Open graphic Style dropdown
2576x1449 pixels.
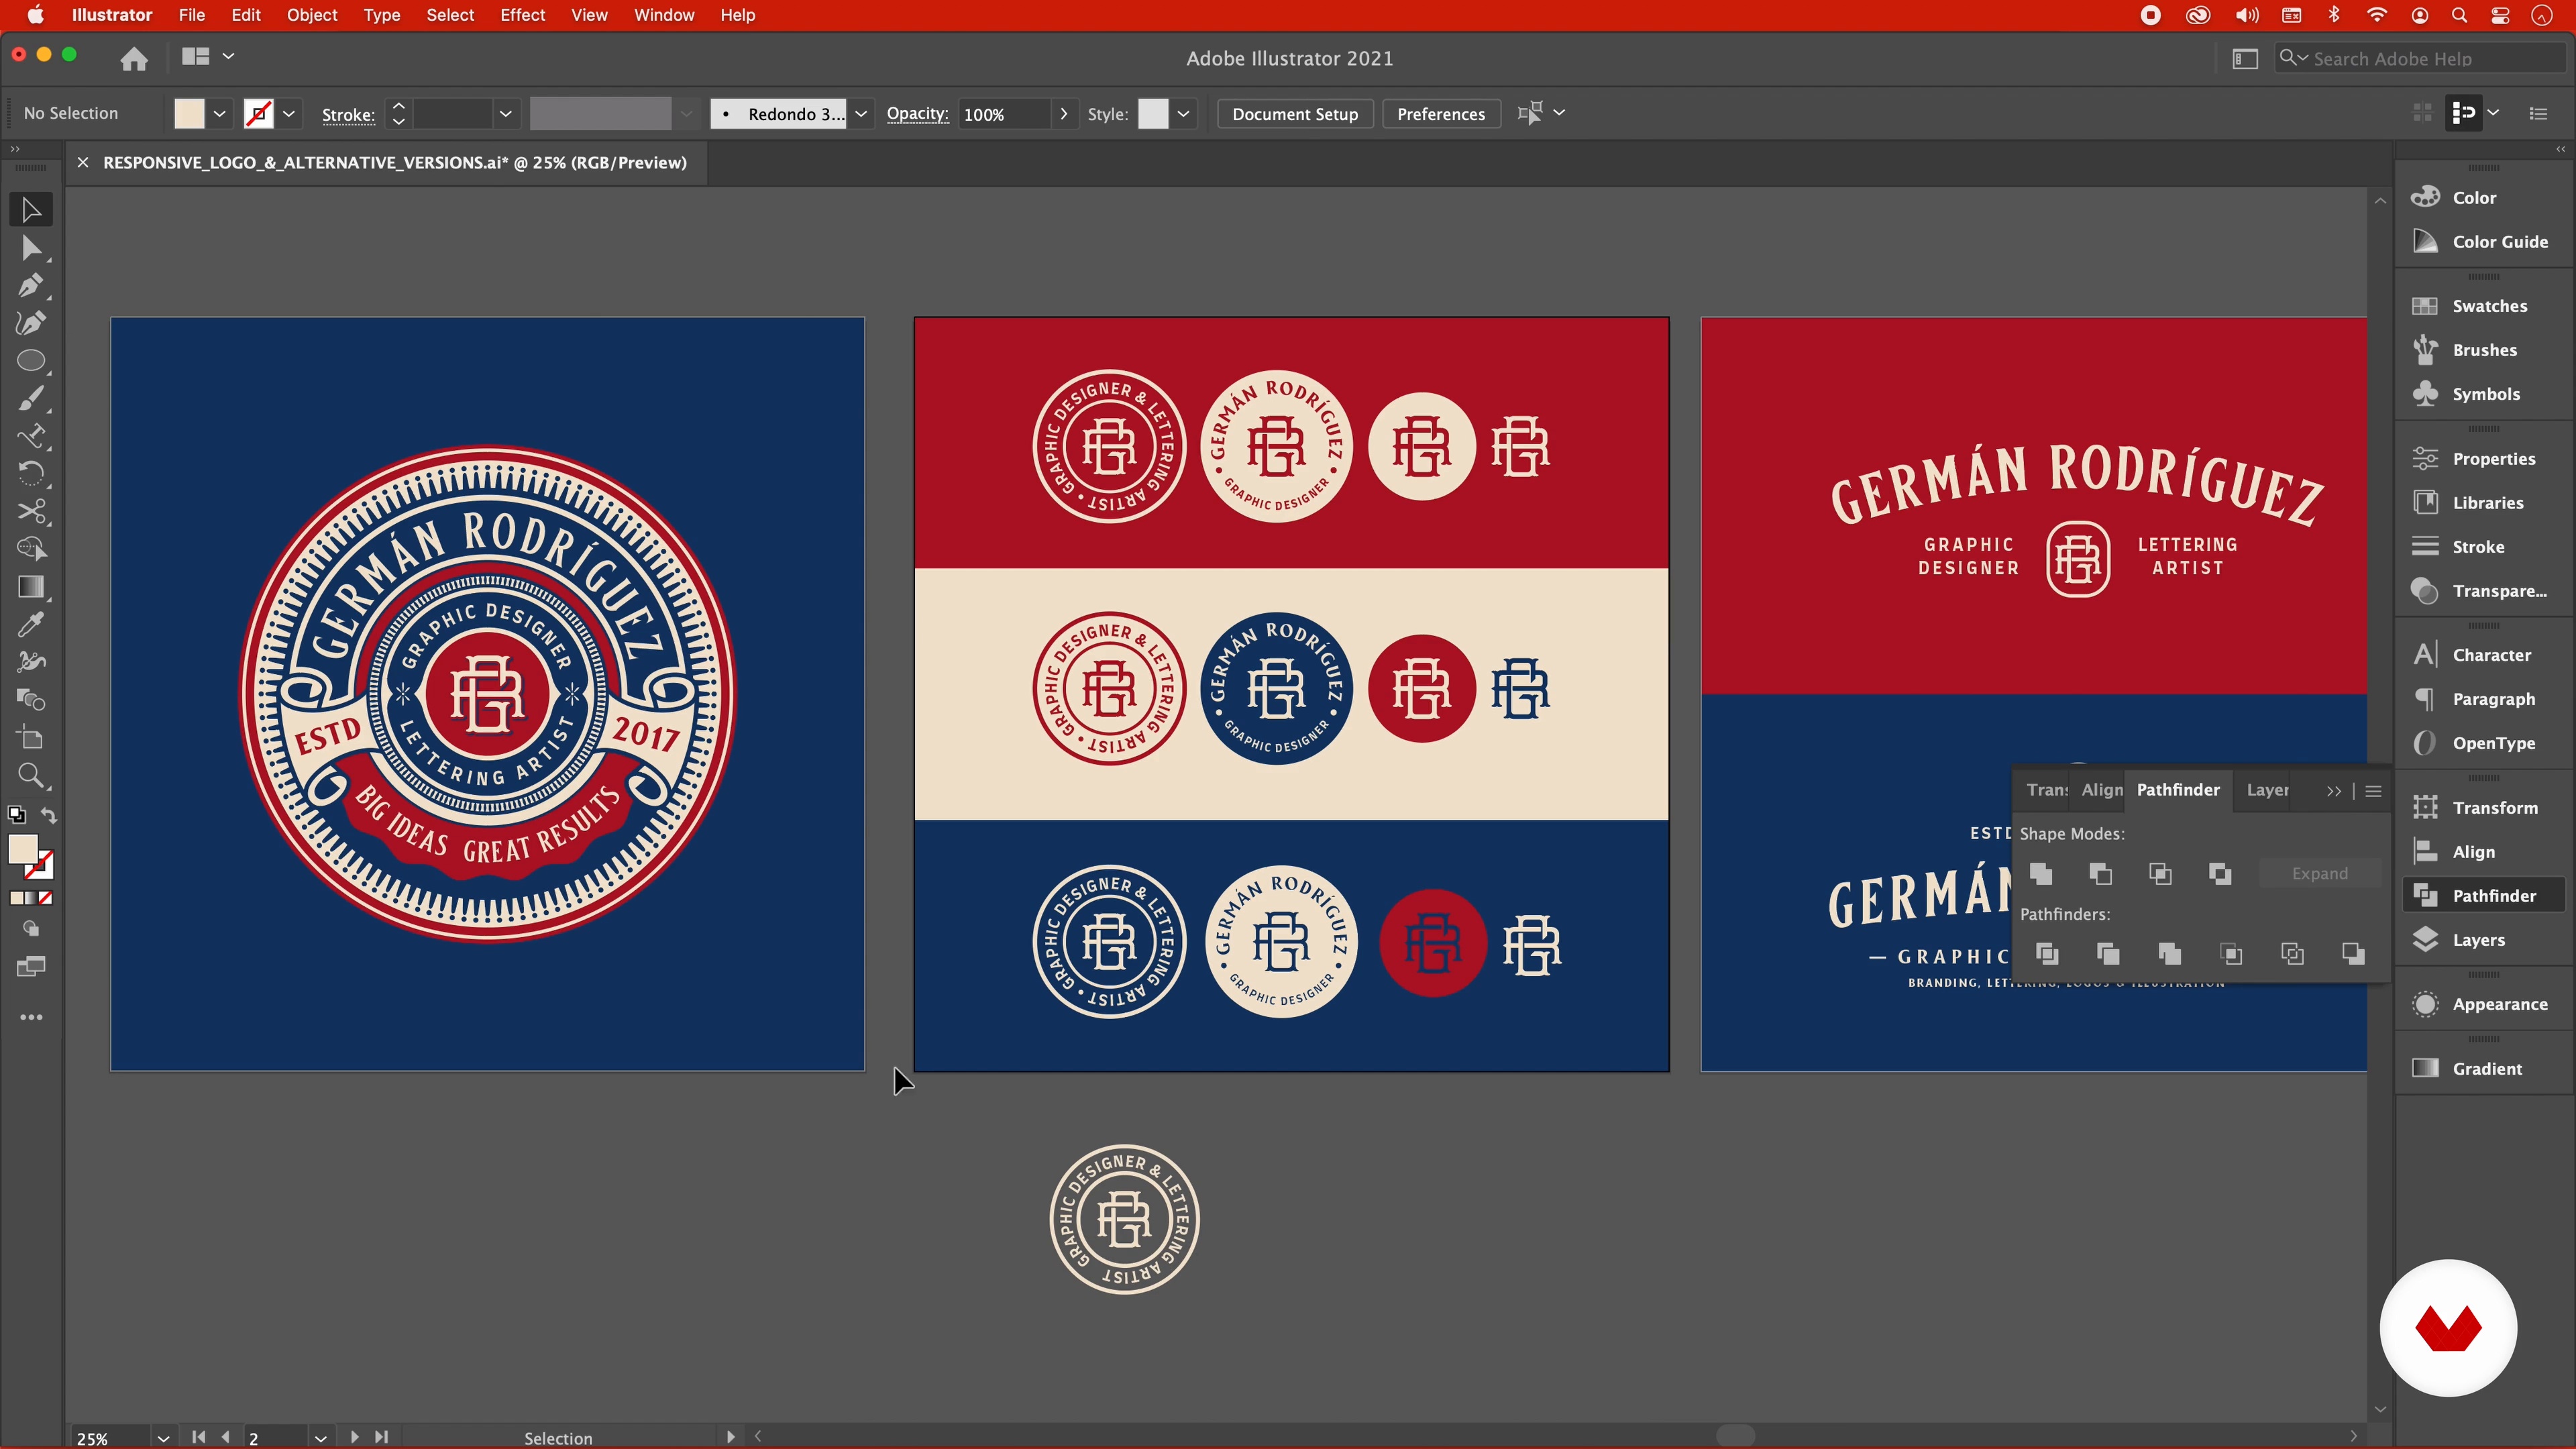pos(1183,114)
